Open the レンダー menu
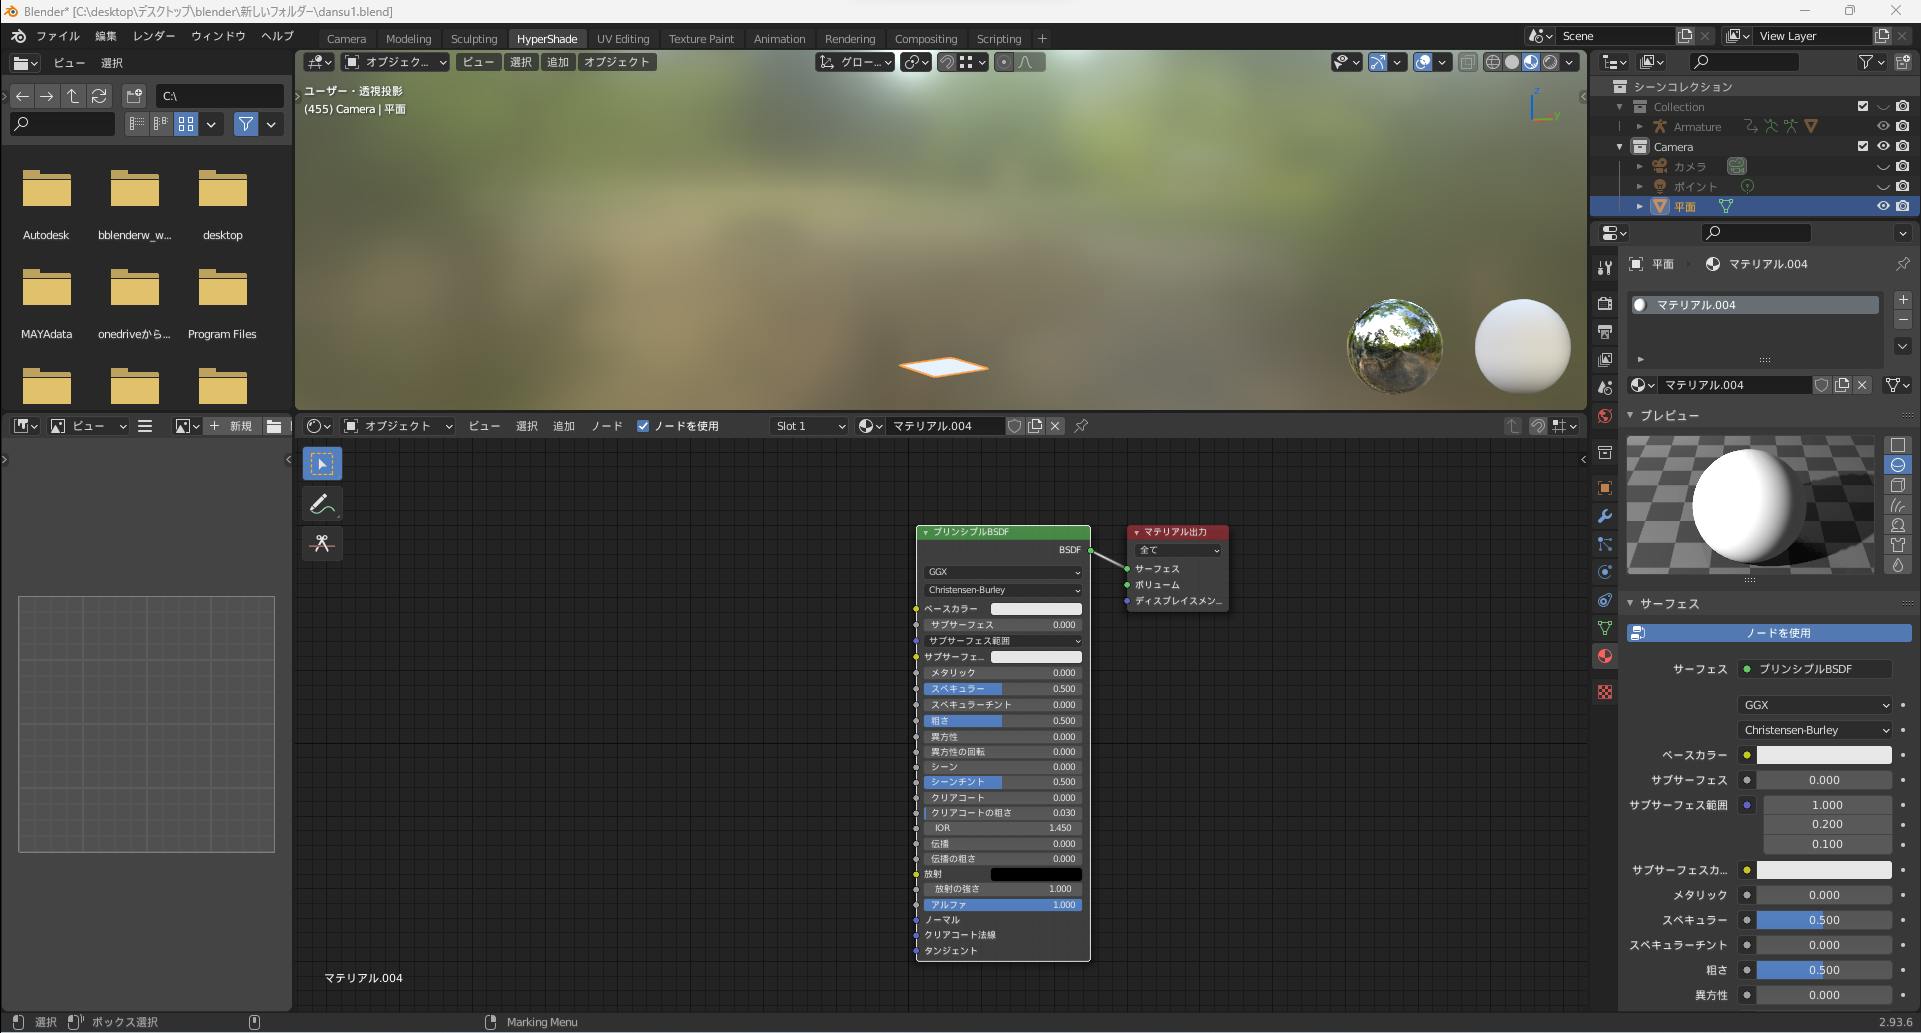The width and height of the screenshot is (1921, 1033). 153,36
